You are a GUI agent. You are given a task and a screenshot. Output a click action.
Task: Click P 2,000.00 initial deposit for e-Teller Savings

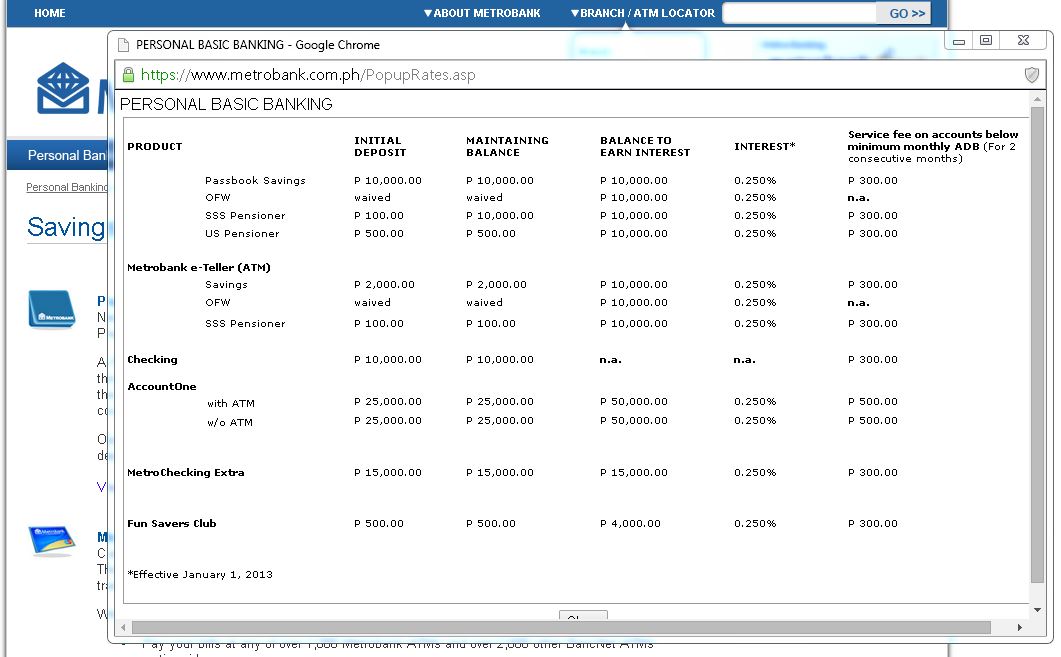(x=384, y=285)
